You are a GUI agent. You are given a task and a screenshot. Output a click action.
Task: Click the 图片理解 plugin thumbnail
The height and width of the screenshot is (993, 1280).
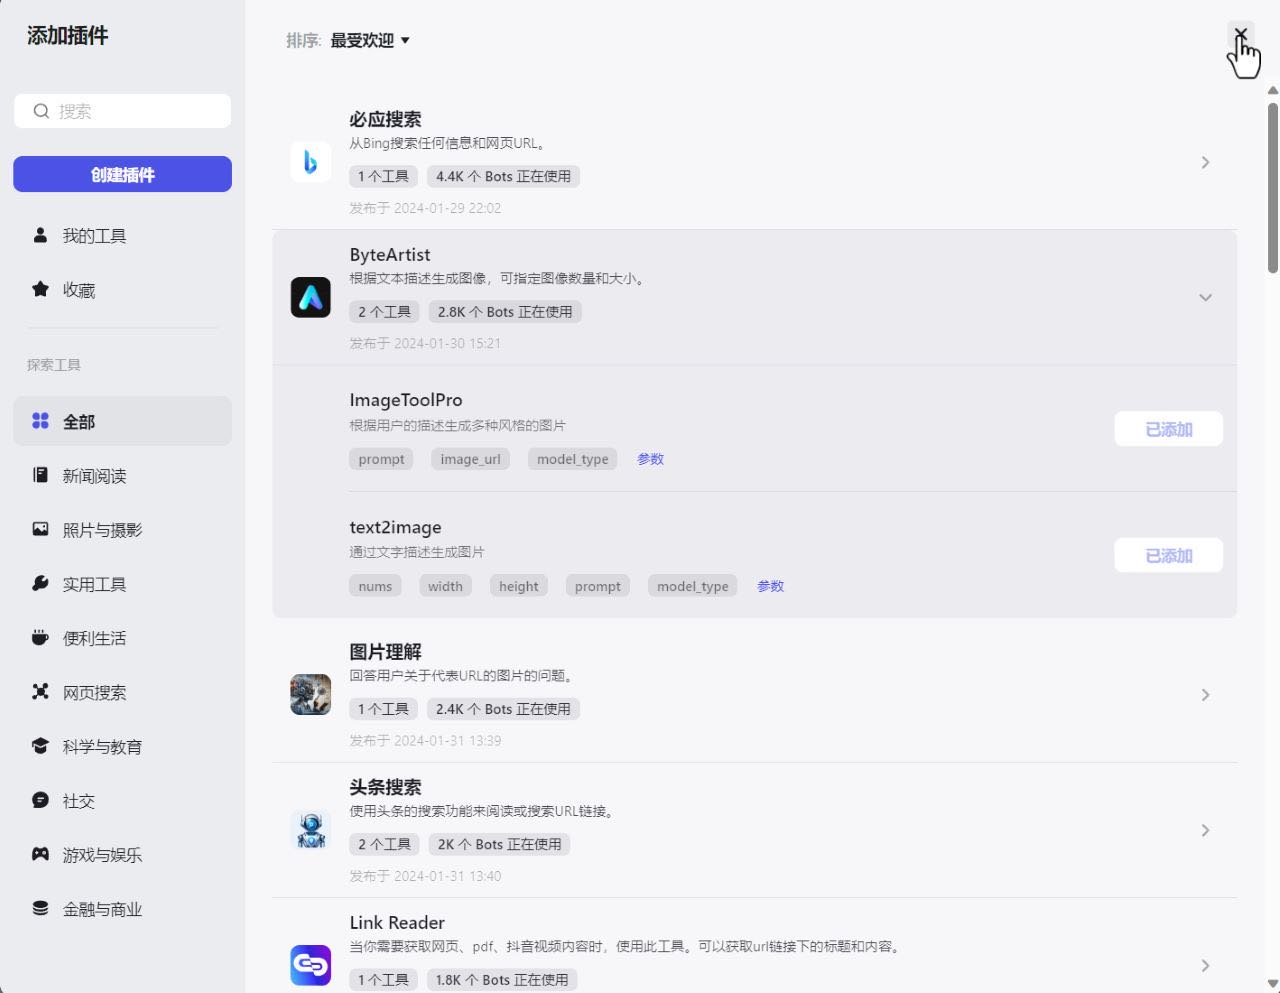(x=310, y=694)
